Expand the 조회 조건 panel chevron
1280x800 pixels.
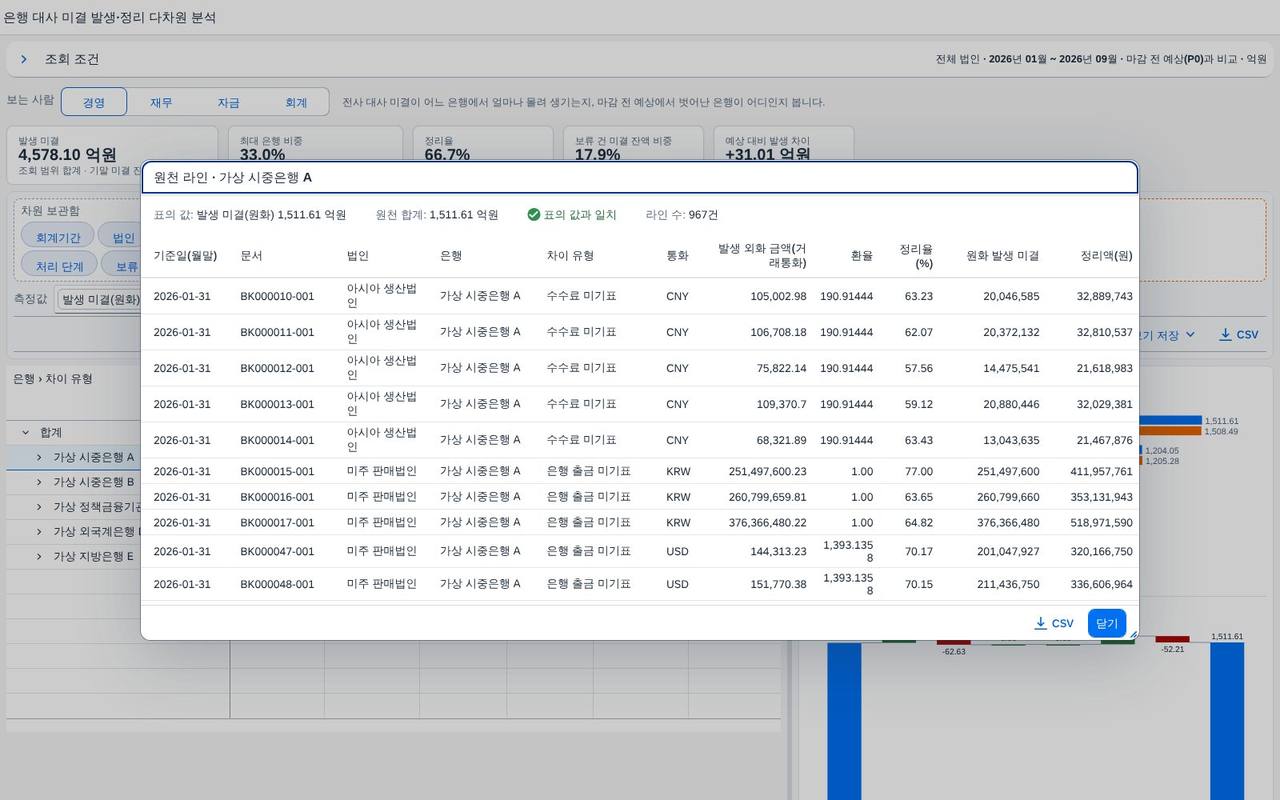tap(24, 59)
